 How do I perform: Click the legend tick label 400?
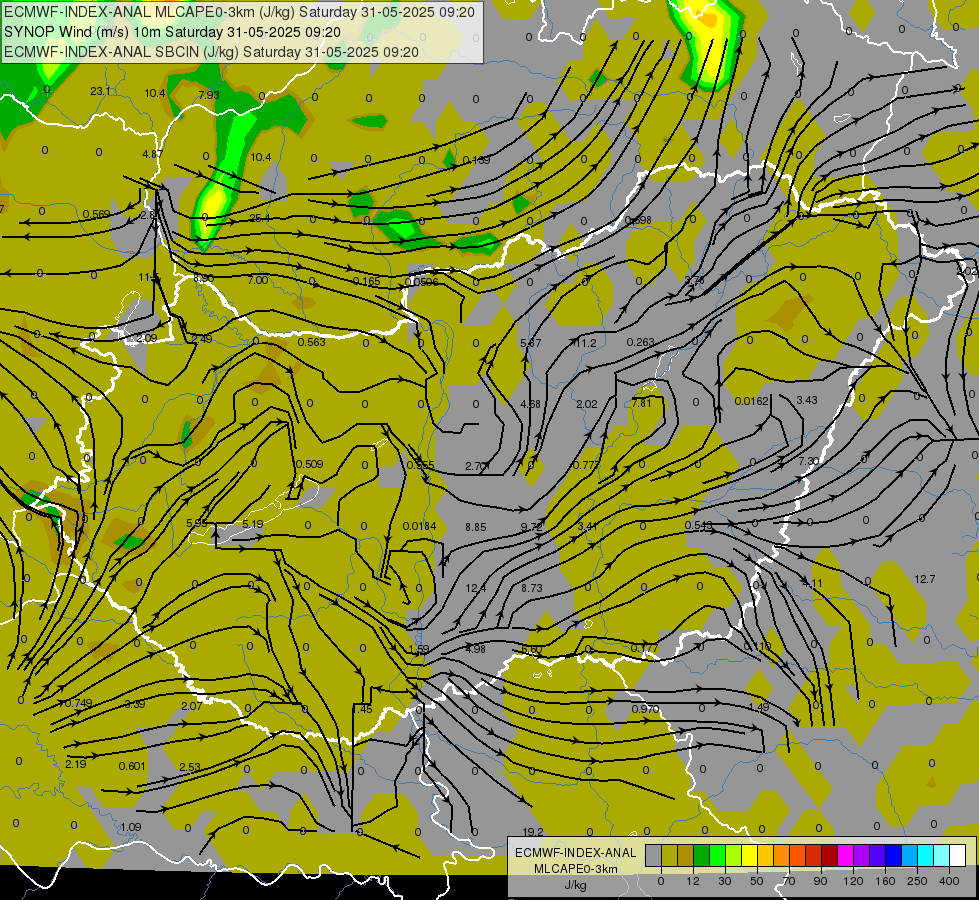click(949, 881)
